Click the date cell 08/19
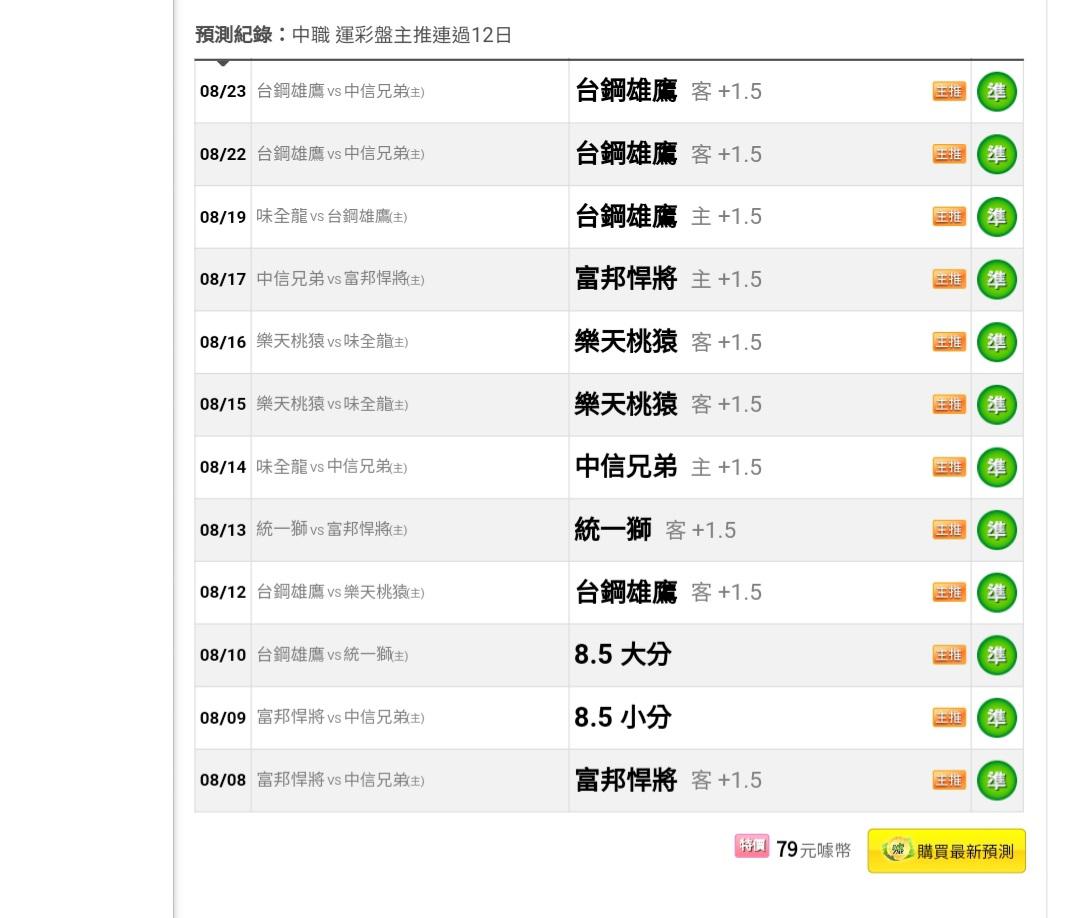The height and width of the screenshot is (918, 1080). pyautogui.click(x=222, y=217)
